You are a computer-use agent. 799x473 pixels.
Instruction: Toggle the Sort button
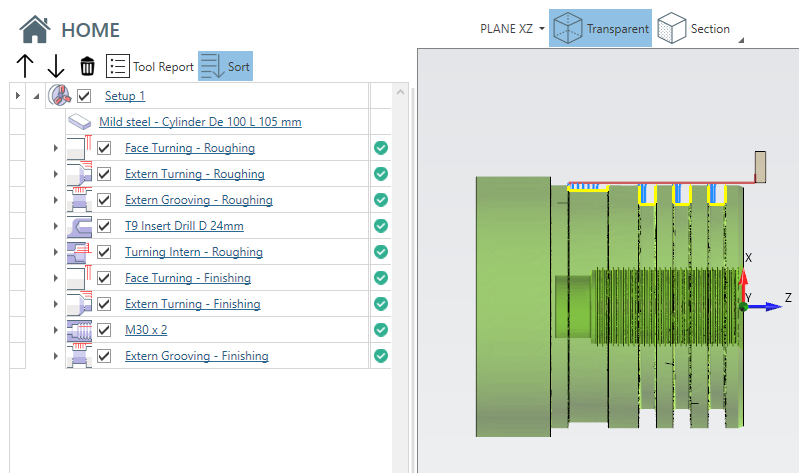[x=225, y=67]
